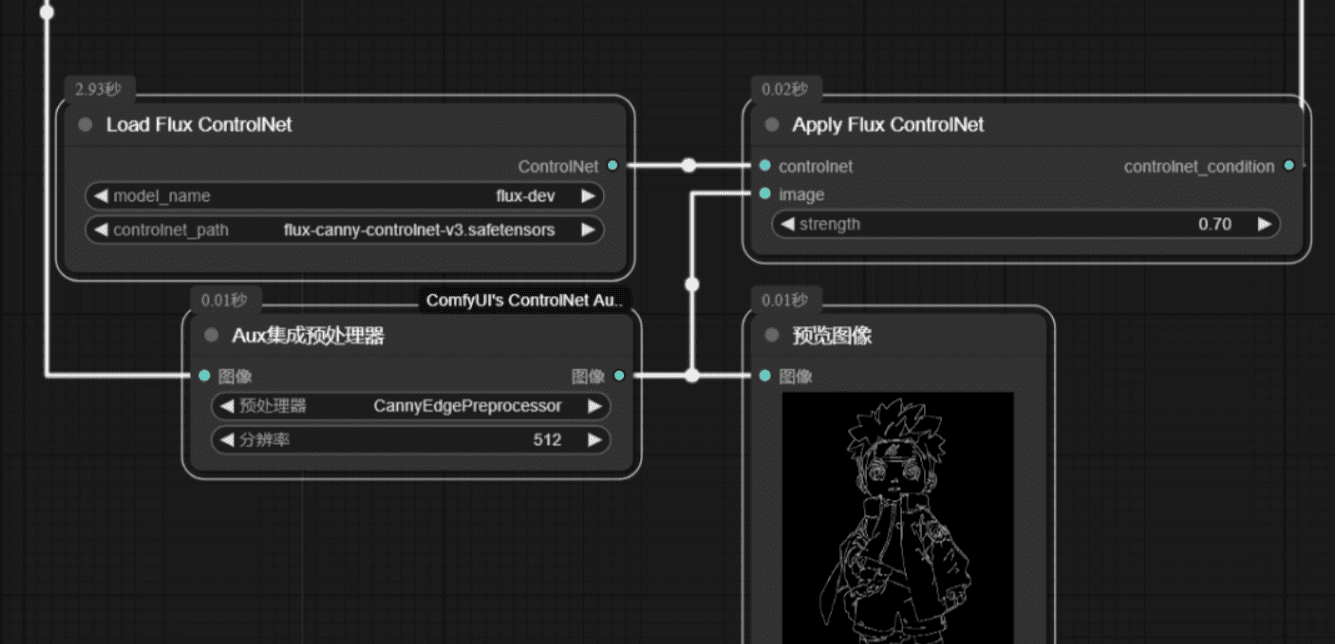Click 图像 input socket on Aux预处理器 node
Viewport: 1335px width, 644px height.
click(205, 376)
